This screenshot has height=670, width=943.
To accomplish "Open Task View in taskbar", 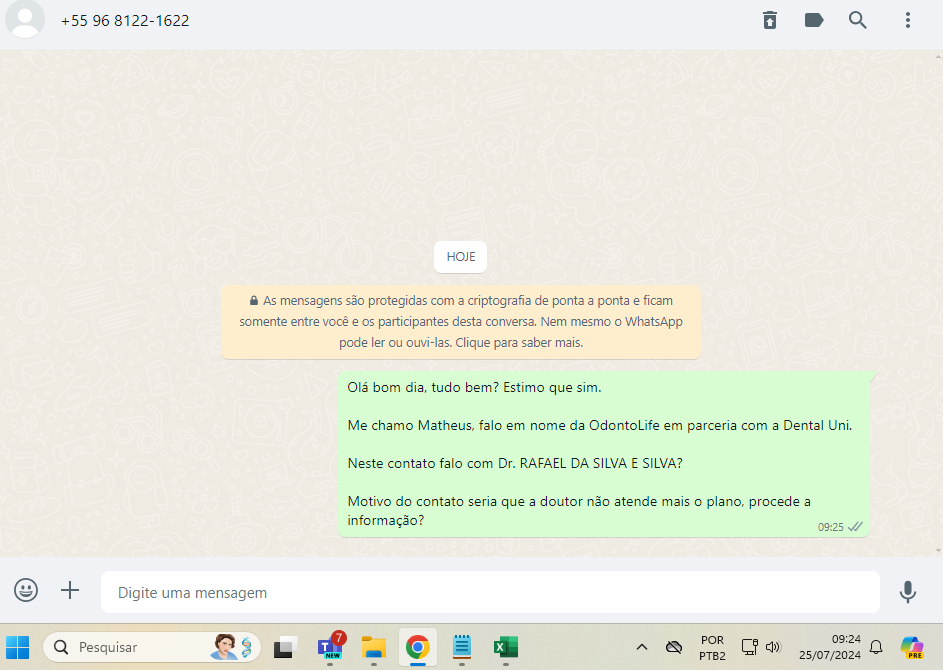I will [x=286, y=647].
